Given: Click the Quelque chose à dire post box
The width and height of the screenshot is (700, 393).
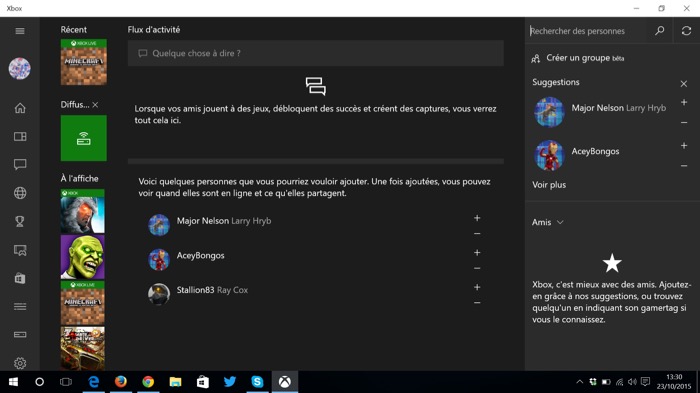Looking at the screenshot, I should pos(316,53).
